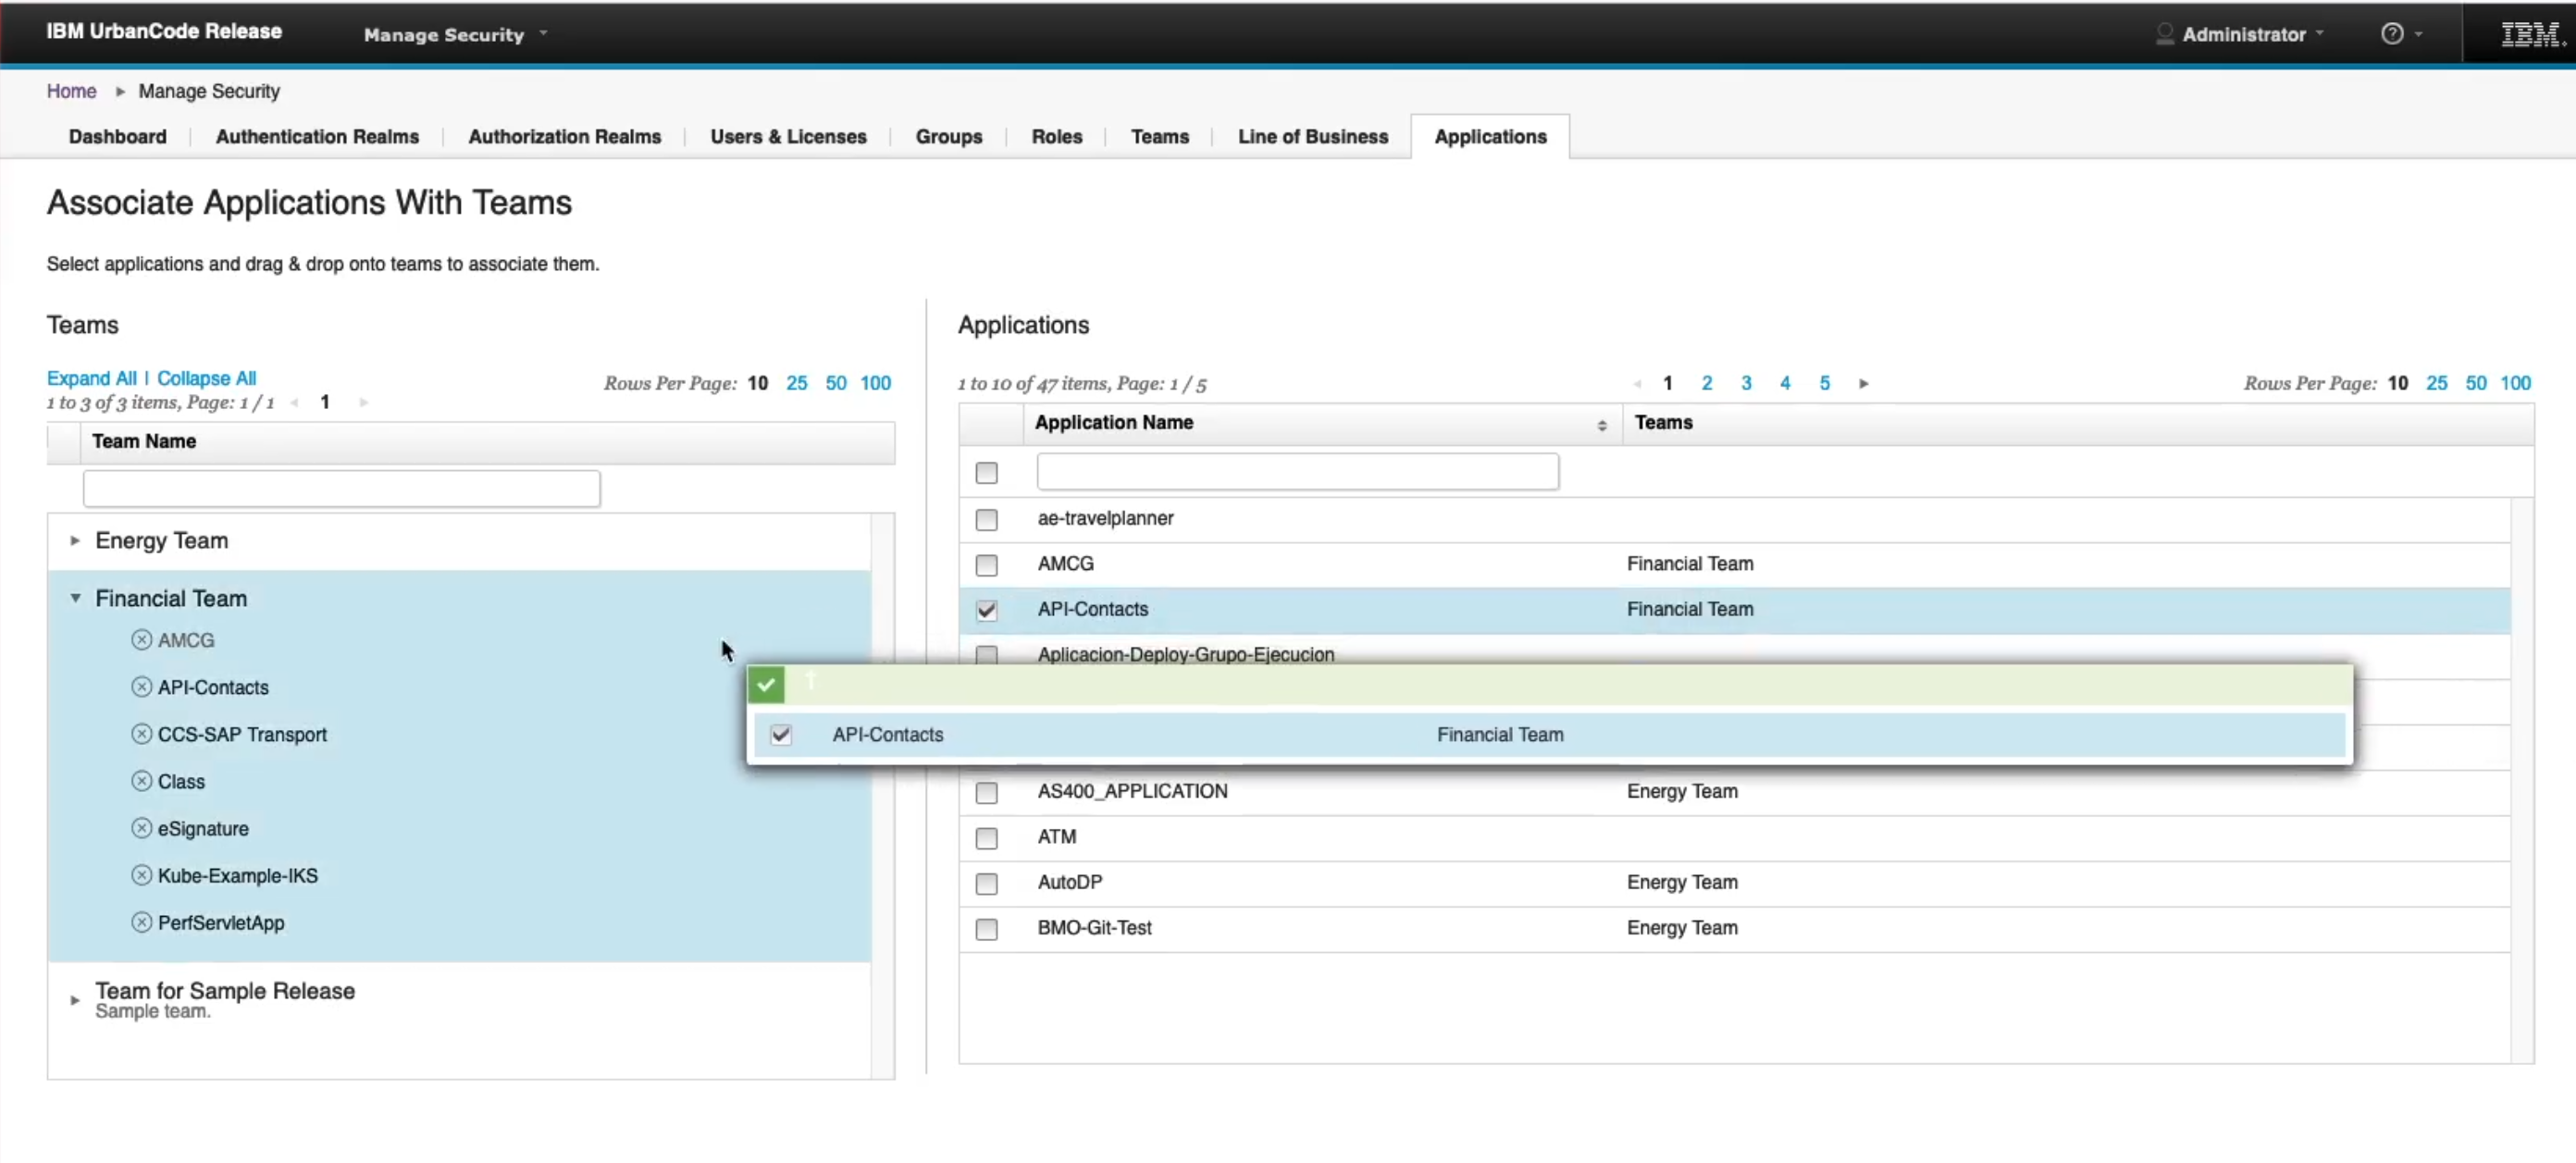
Task: Expand Team for Sample Release node
Action: pos(75,999)
